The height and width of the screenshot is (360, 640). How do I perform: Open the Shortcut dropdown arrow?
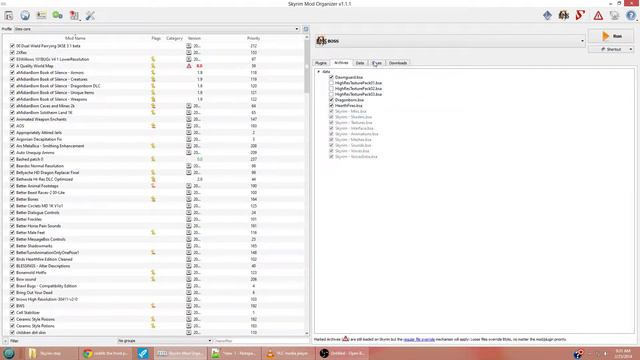631,49
